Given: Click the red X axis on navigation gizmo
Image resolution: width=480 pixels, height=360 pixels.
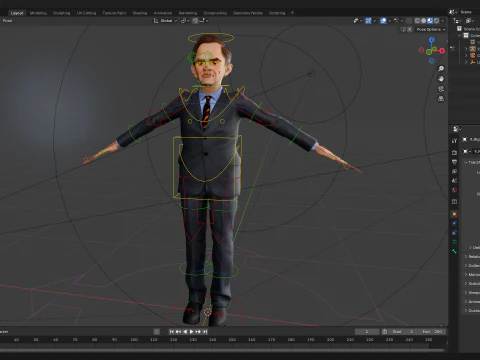Looking at the screenshot, I should [442, 51].
